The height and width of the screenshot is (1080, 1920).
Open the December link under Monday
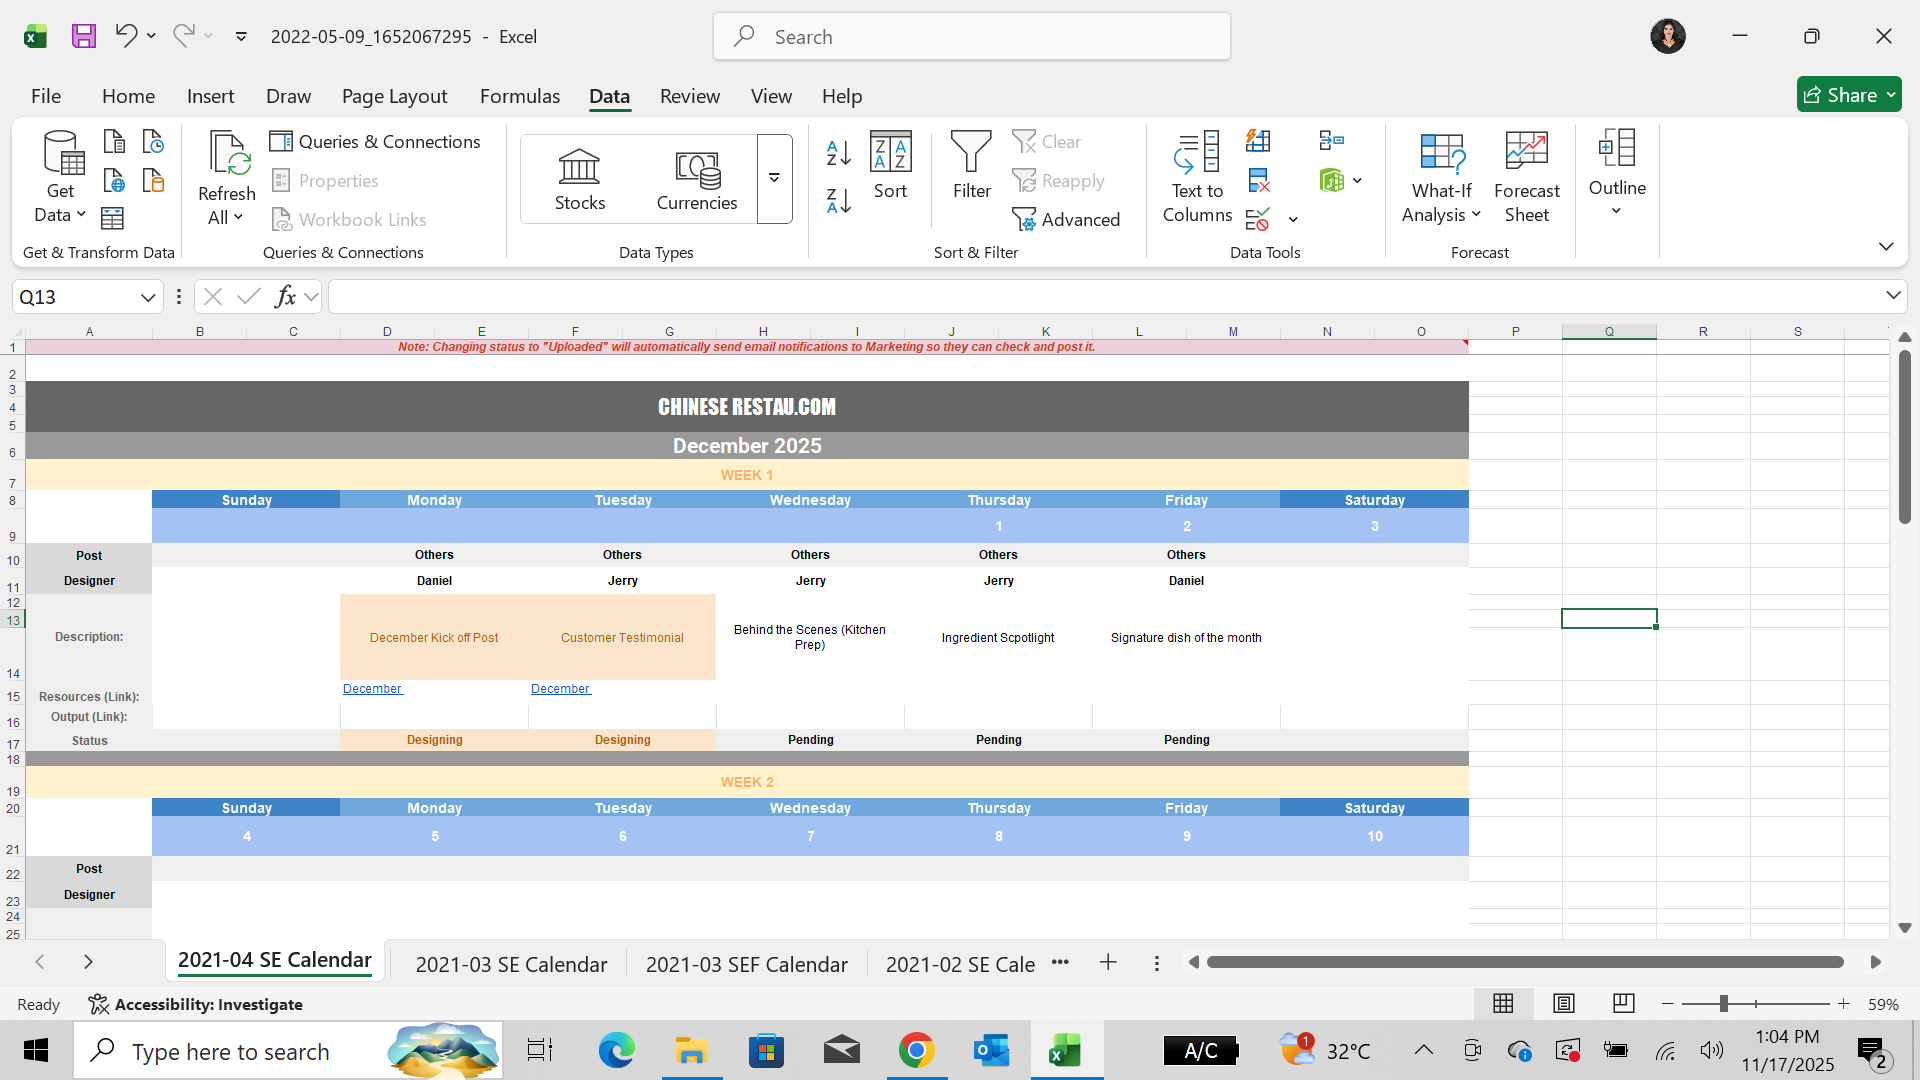click(372, 689)
